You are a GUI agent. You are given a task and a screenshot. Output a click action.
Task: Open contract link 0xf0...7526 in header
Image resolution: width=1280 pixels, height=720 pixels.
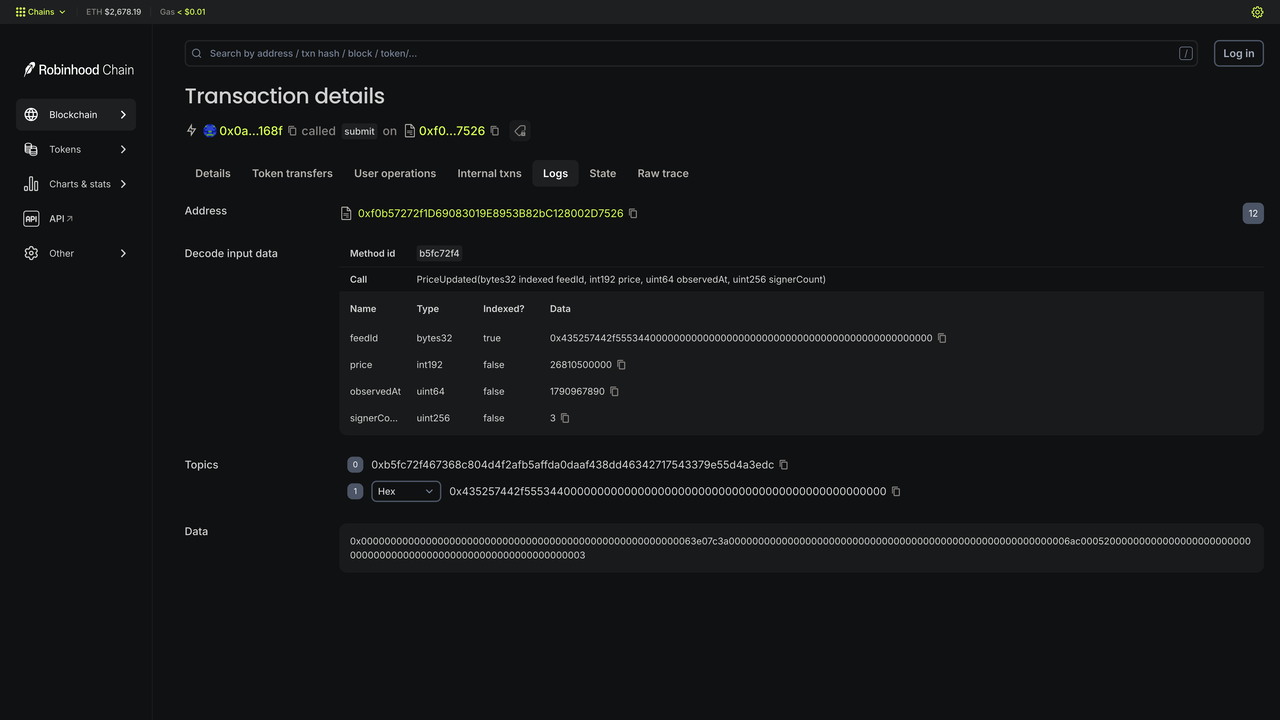point(452,131)
